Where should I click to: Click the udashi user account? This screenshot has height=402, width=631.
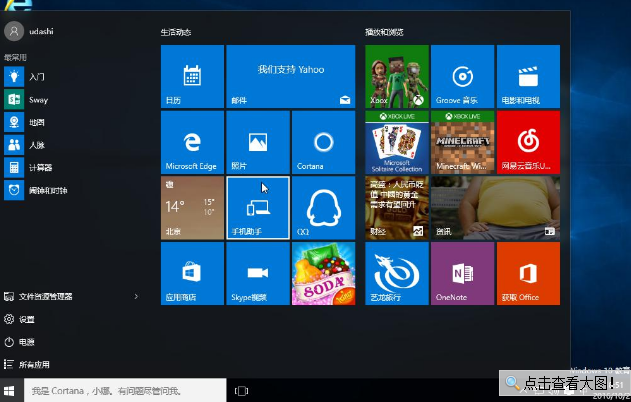click(29, 31)
